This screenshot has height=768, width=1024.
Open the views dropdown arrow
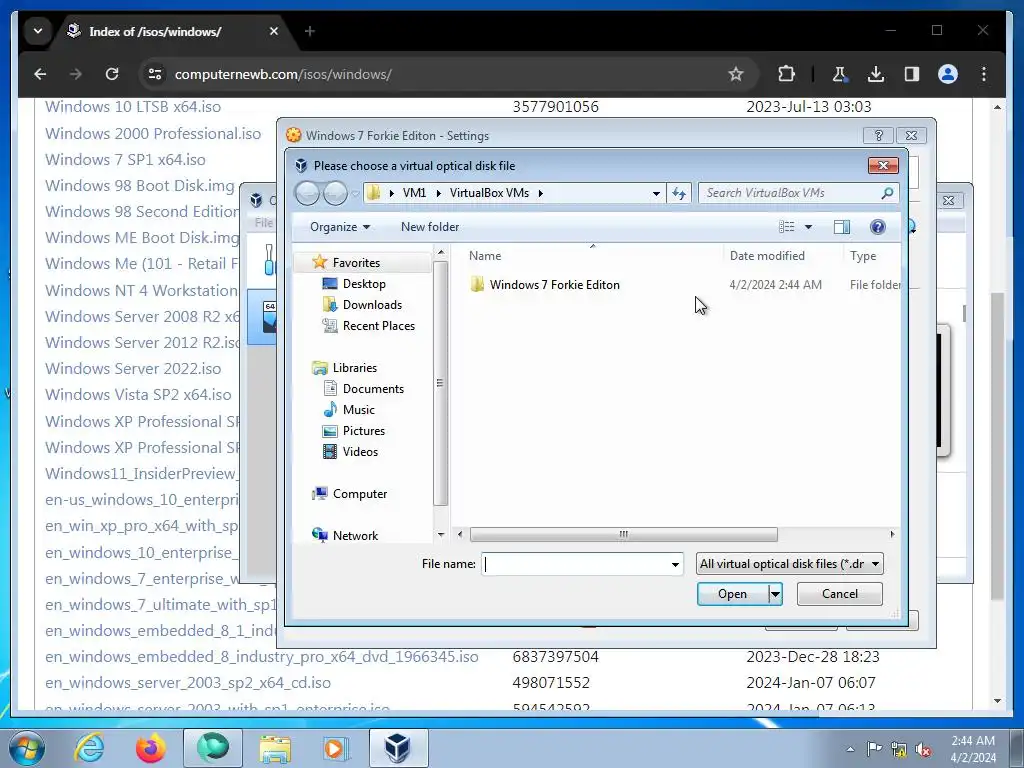click(808, 227)
